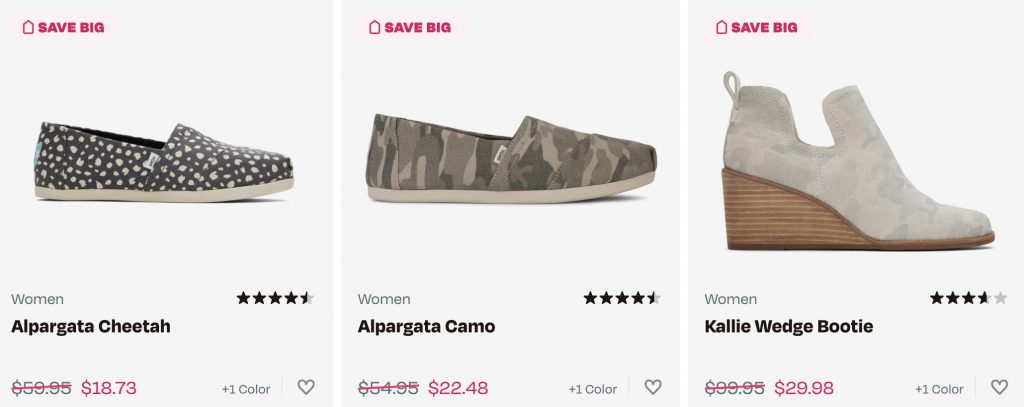
Task: View star rating of Alpargata Camo
Action: (x=622, y=298)
